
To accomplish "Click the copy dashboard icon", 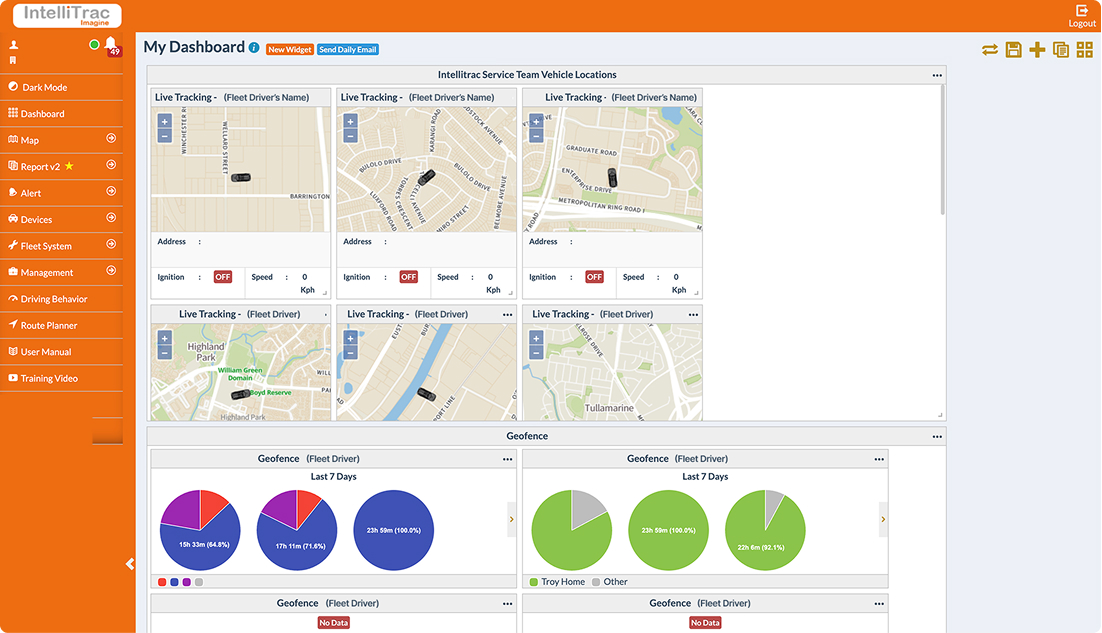I will (x=1061, y=50).
